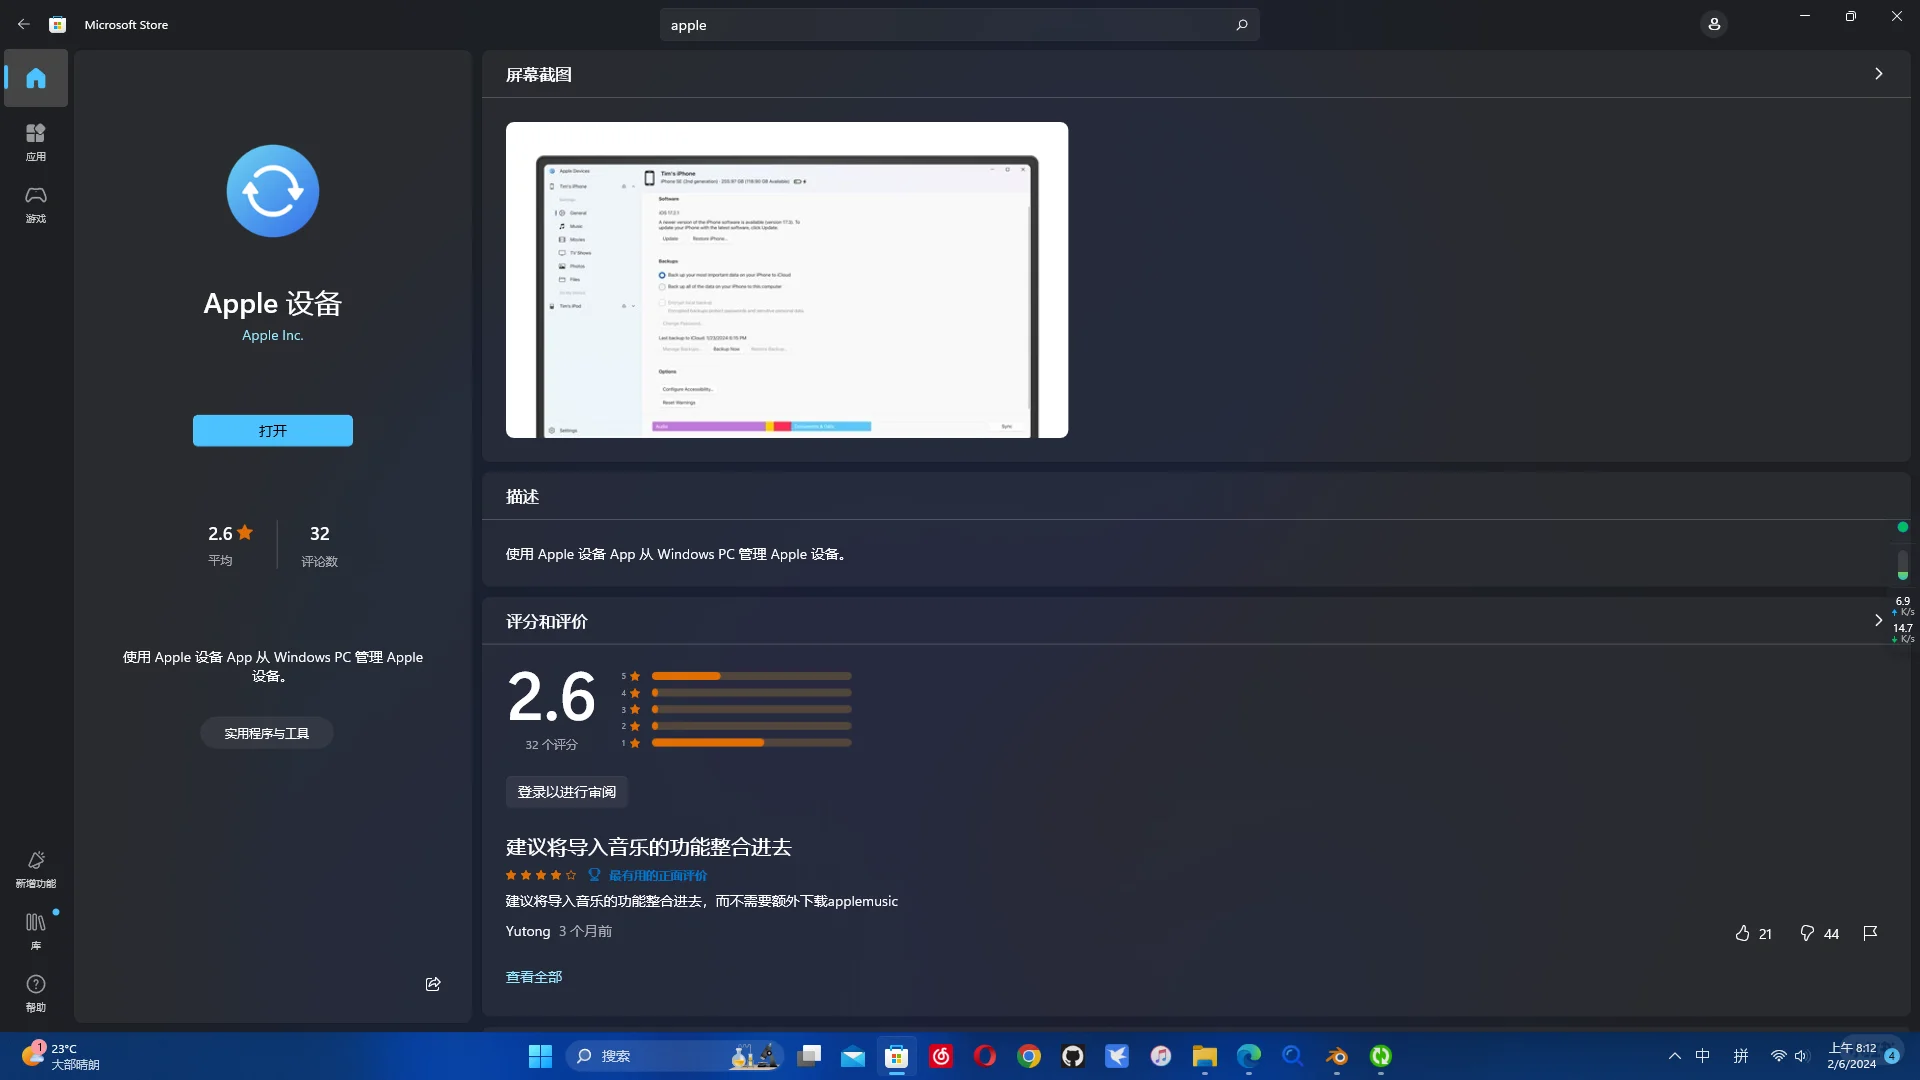Click the 1-star rating distribution bar
This screenshot has width=1920, height=1080.
pos(751,743)
